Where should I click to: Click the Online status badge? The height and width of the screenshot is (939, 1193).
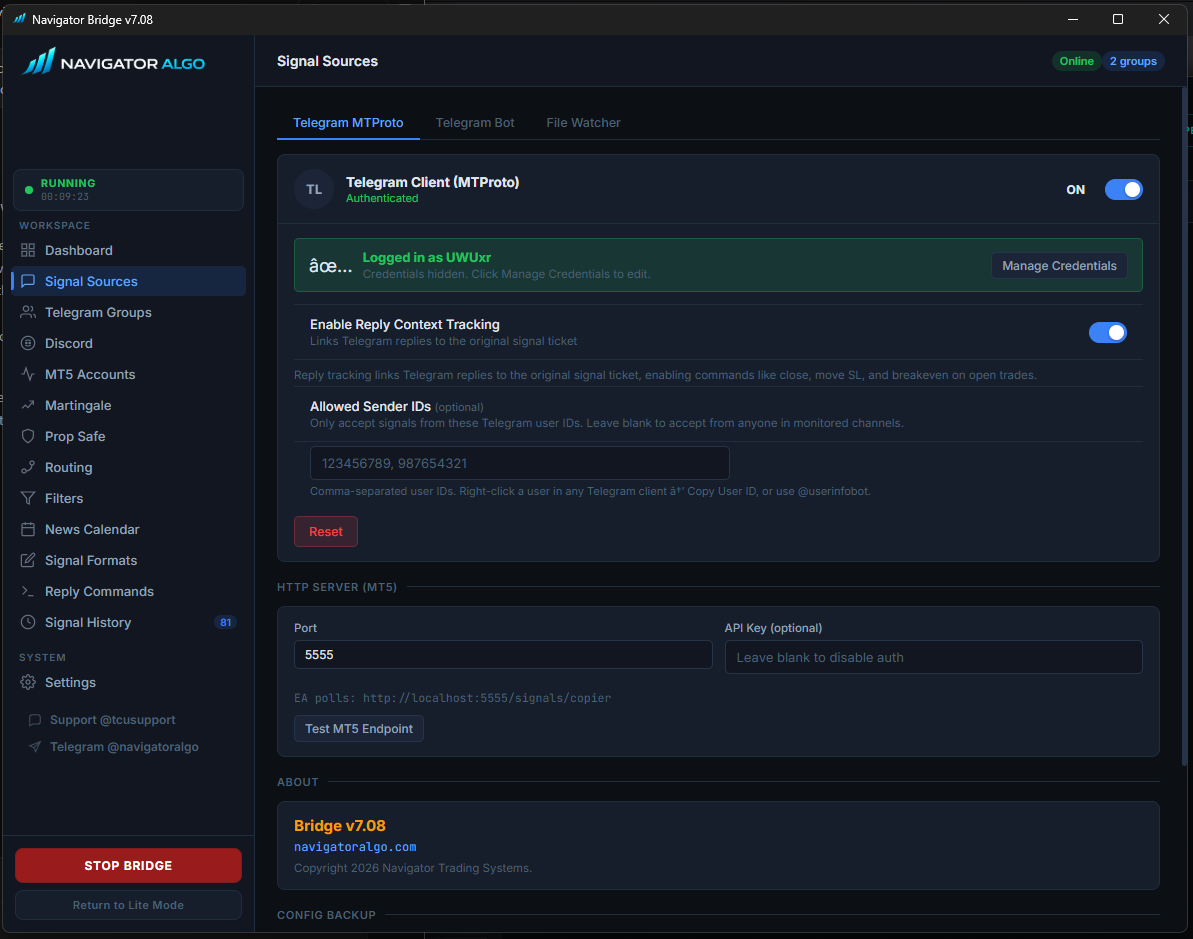click(1076, 61)
